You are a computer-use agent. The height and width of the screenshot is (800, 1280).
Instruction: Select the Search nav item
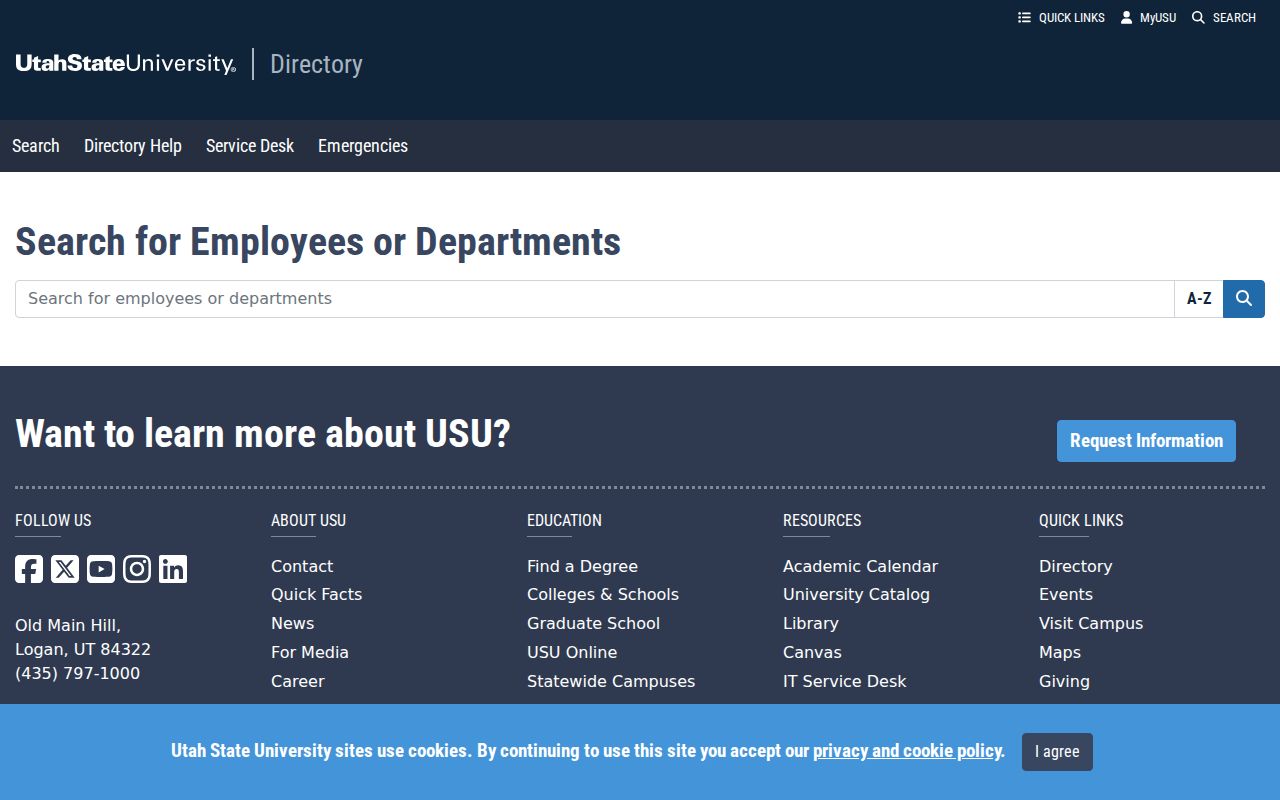[x=36, y=146]
